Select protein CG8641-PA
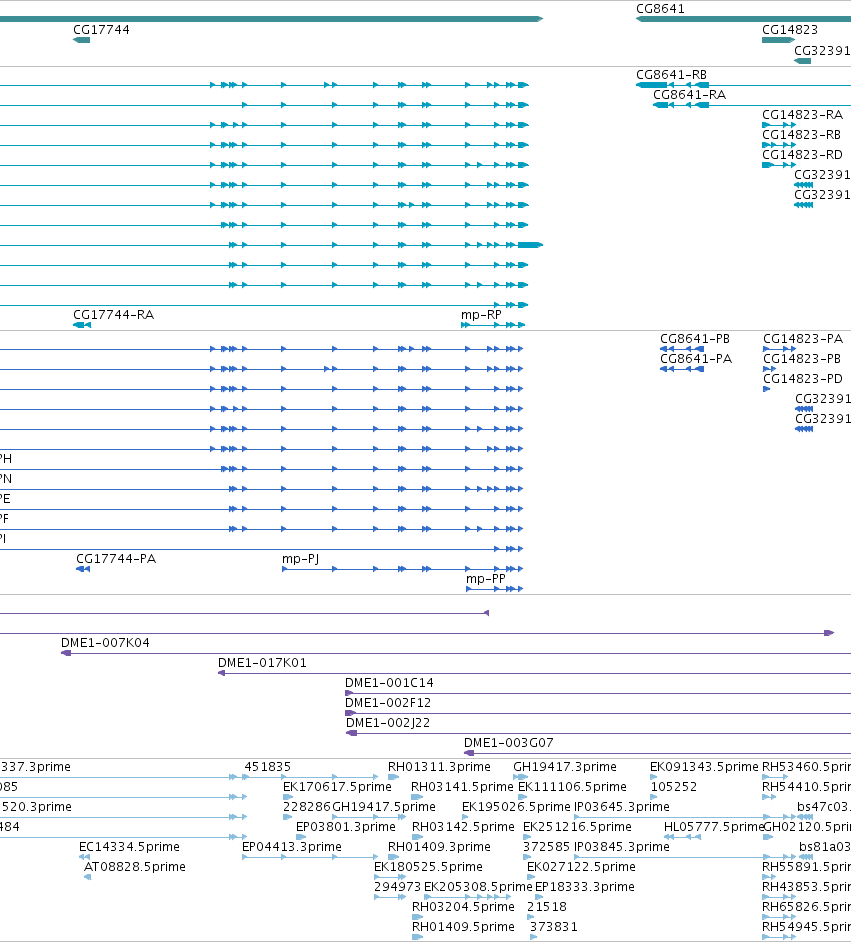Viewport: 851px width, 942px height. click(696, 359)
